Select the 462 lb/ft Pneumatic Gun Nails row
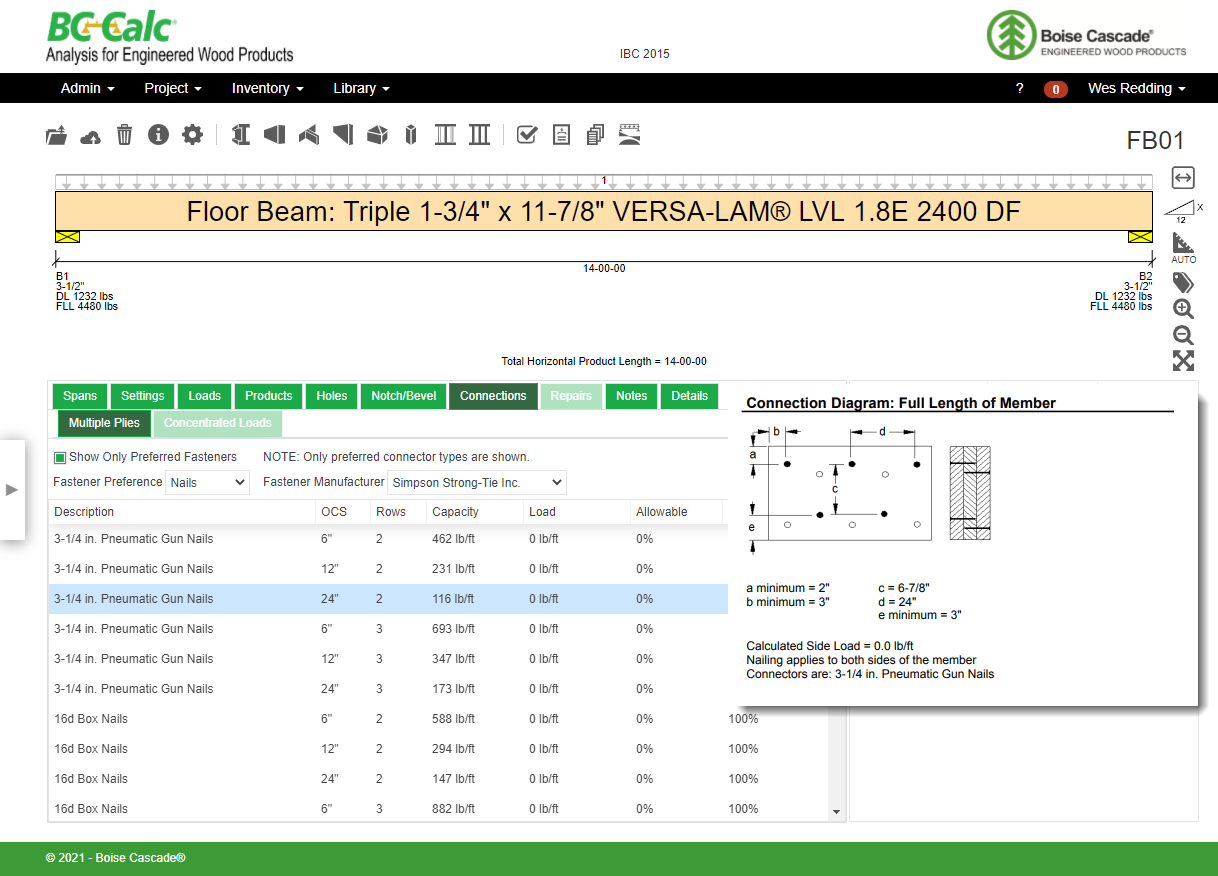The image size is (1218, 876). (388, 539)
